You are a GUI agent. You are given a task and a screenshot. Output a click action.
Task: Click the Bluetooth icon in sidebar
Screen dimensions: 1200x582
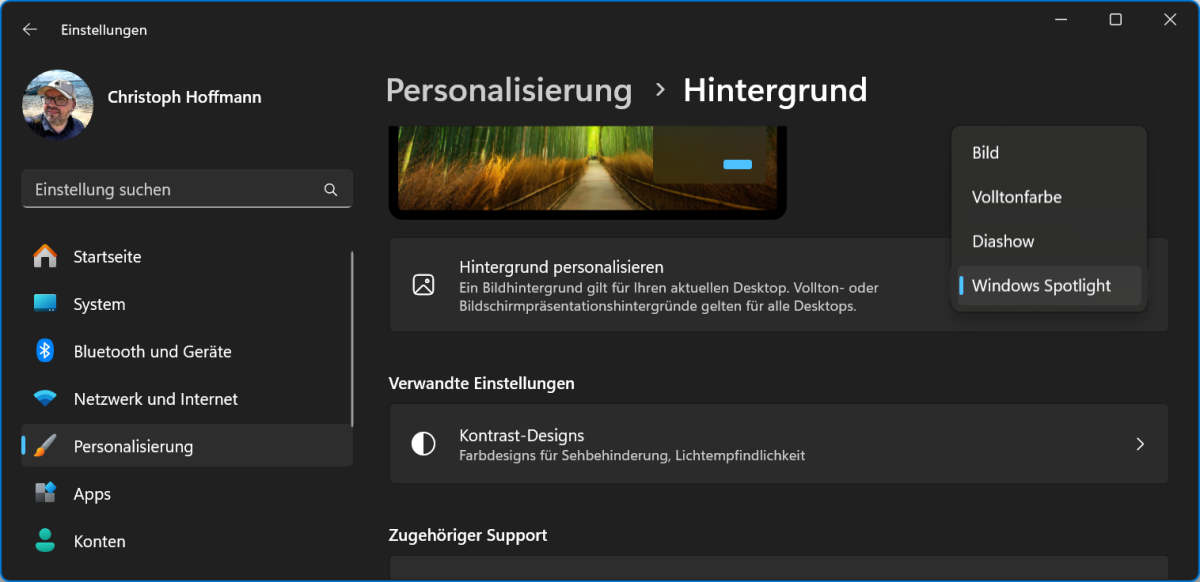click(45, 351)
